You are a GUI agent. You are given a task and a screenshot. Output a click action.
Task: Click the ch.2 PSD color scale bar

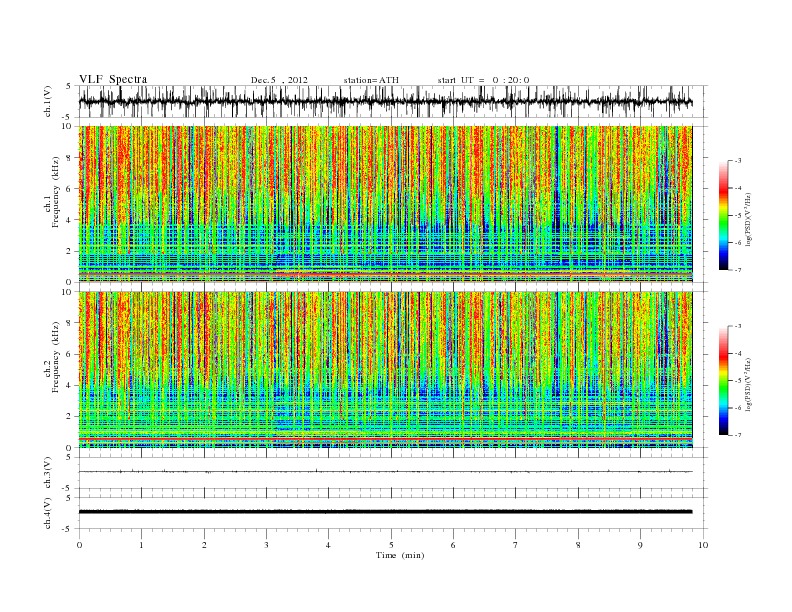click(723, 380)
